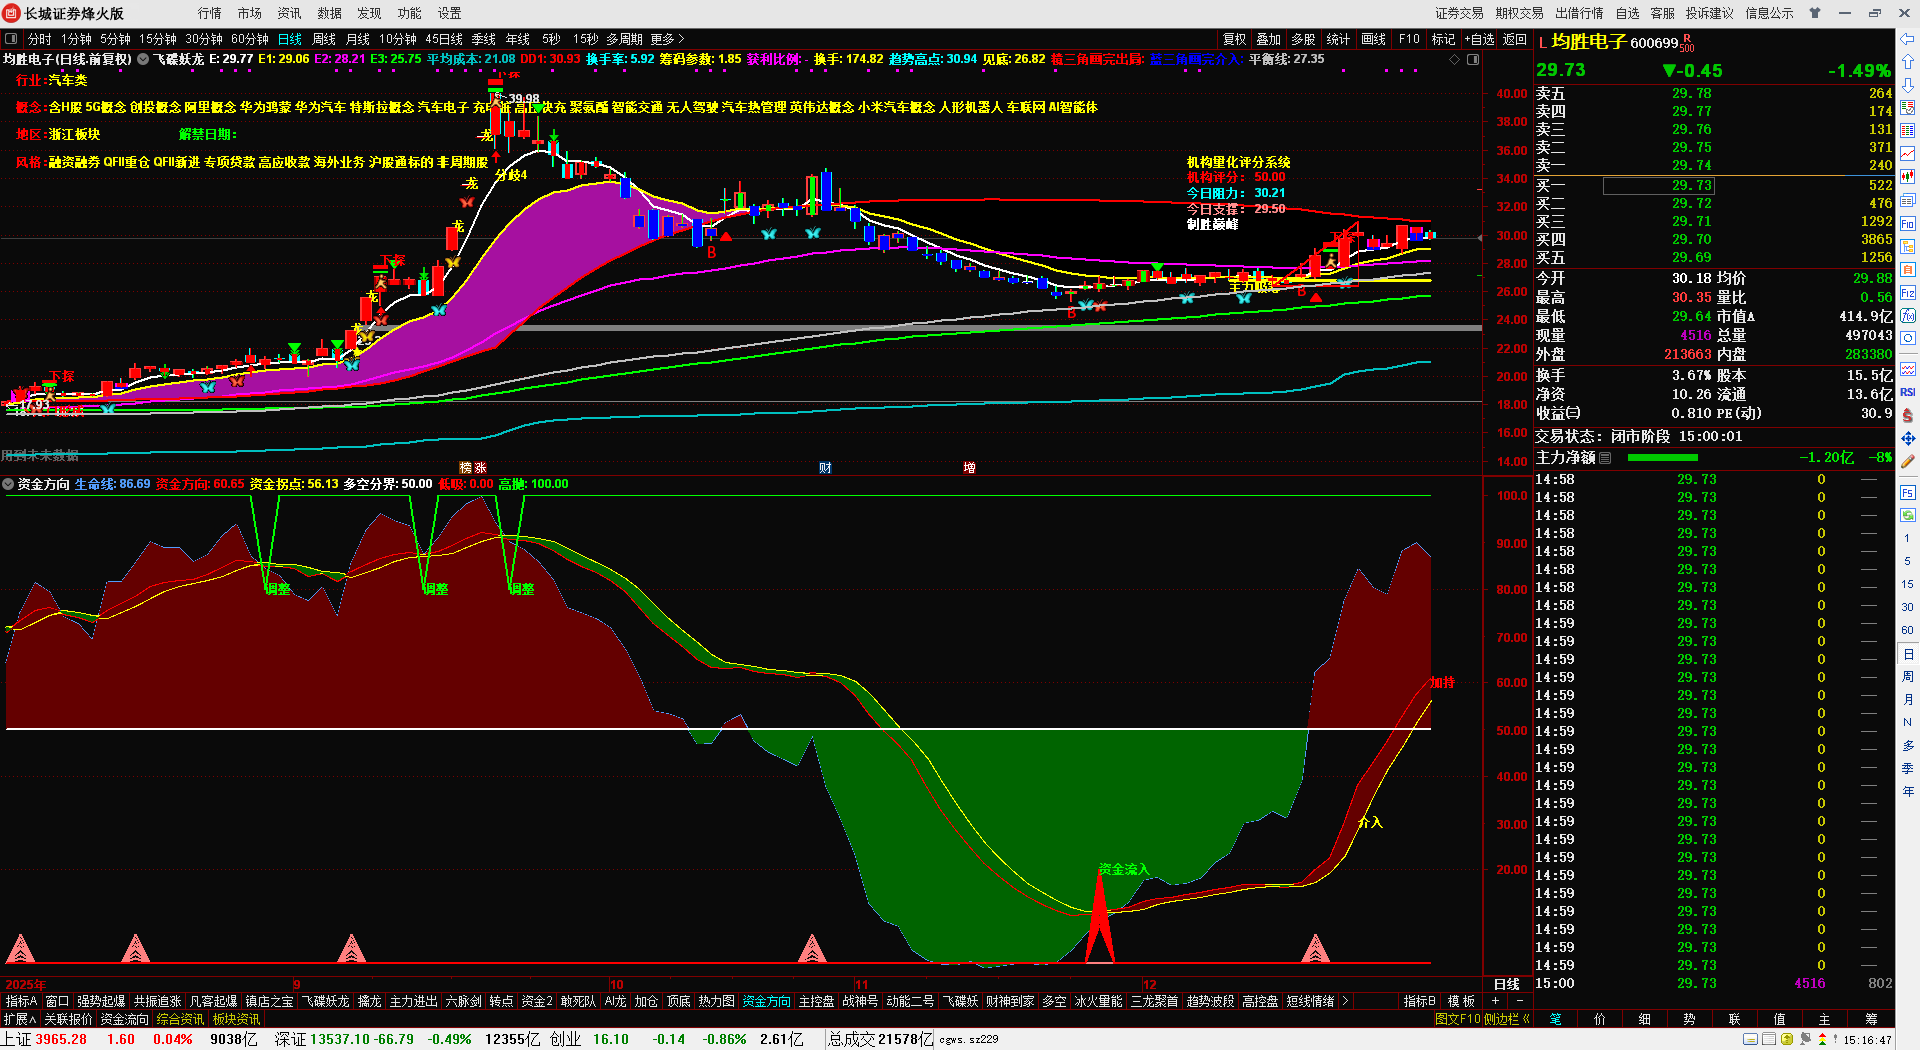This screenshot has width=1920, height=1050.
Task: Click the blue move-arrows sidebar icon
Action: click(x=1908, y=438)
